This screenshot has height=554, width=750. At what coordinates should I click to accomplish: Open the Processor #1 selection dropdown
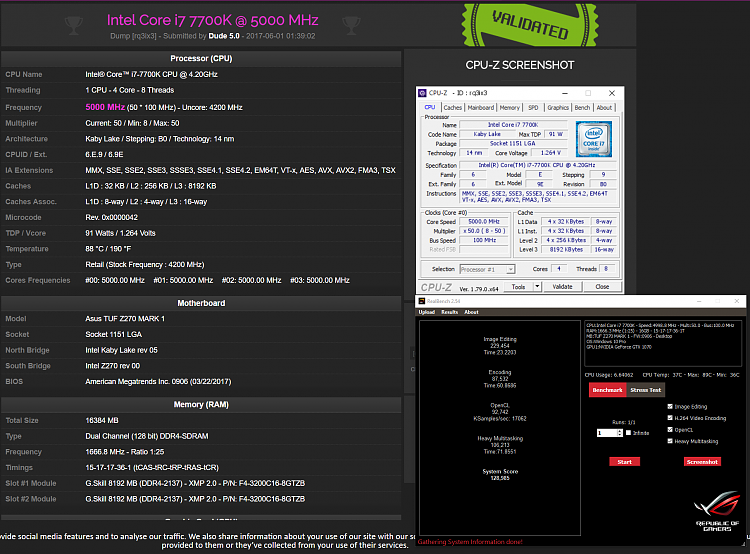point(487,269)
